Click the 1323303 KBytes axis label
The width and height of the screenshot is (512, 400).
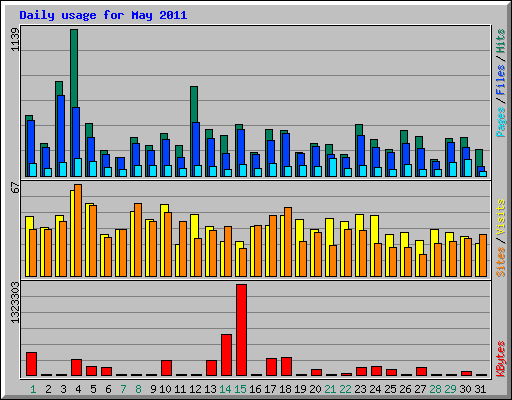[x=15, y=303]
